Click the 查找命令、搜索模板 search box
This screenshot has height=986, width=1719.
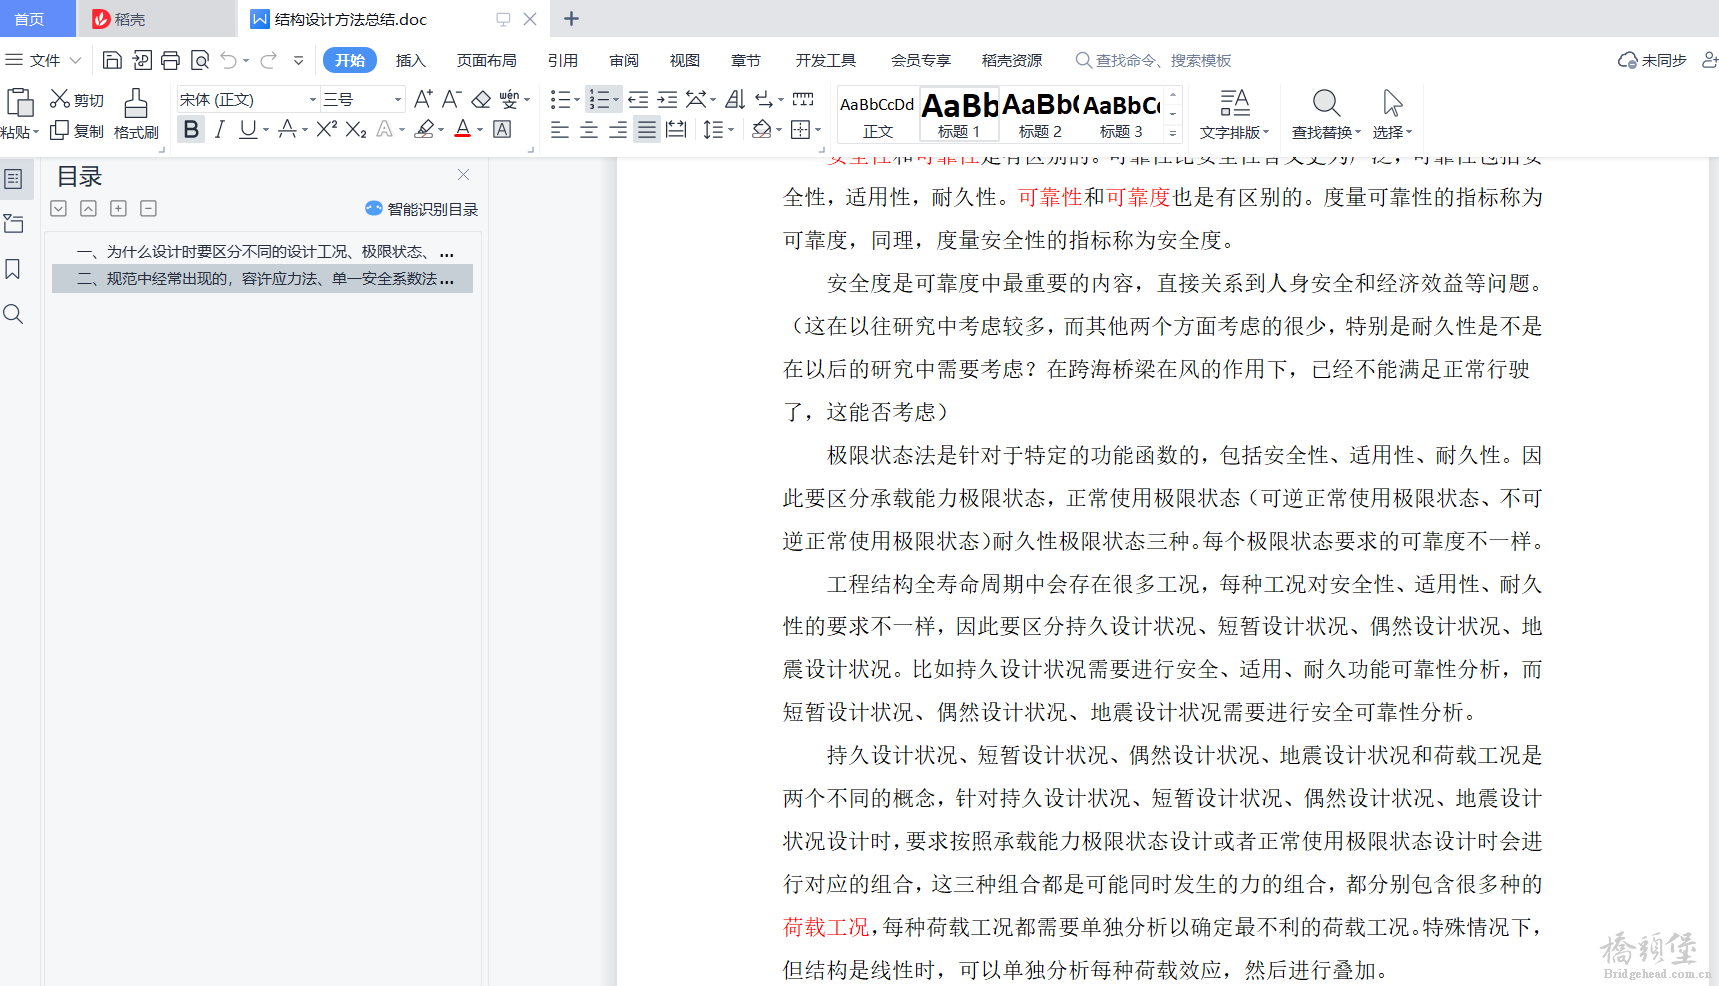[x=1153, y=61]
